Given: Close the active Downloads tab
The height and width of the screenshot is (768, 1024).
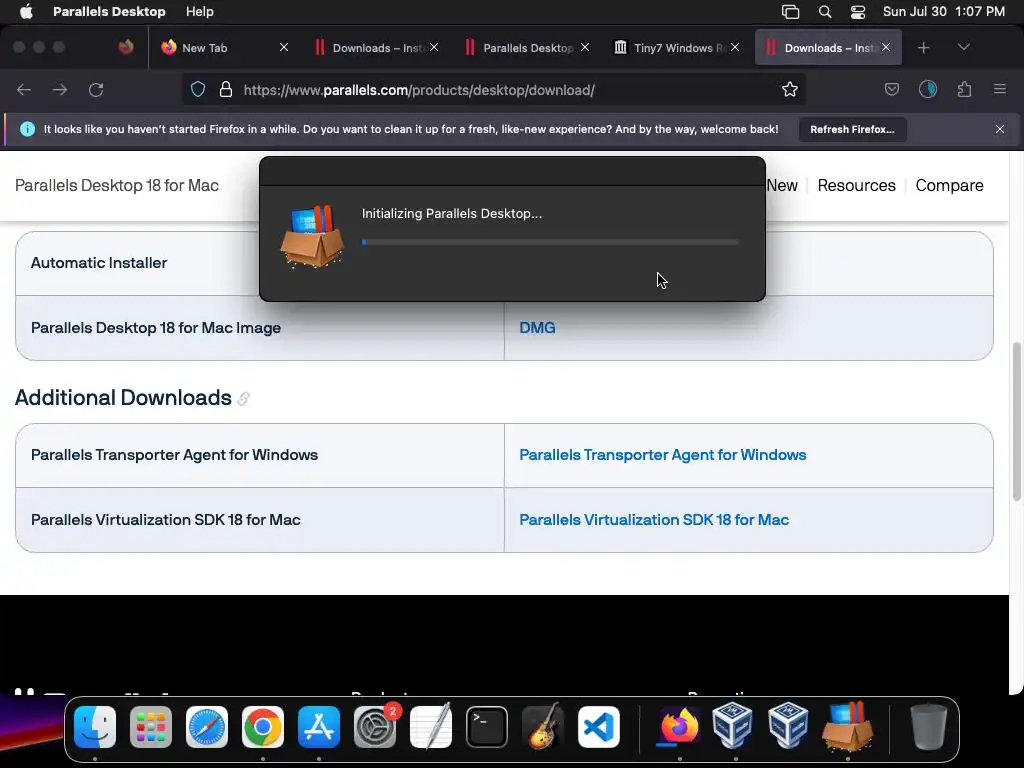Looking at the screenshot, I should (x=886, y=48).
